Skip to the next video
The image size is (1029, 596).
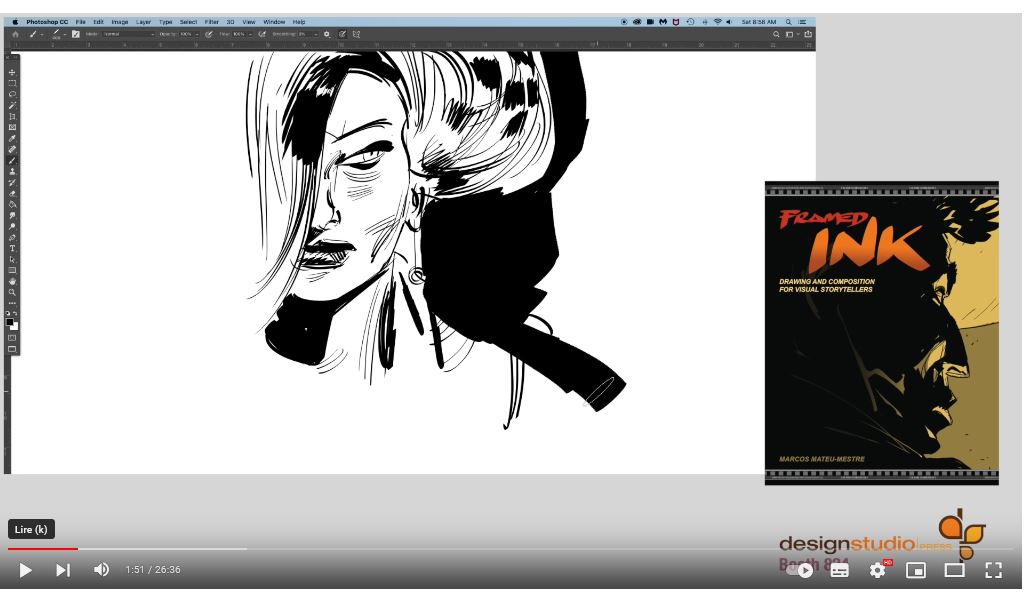(62, 570)
